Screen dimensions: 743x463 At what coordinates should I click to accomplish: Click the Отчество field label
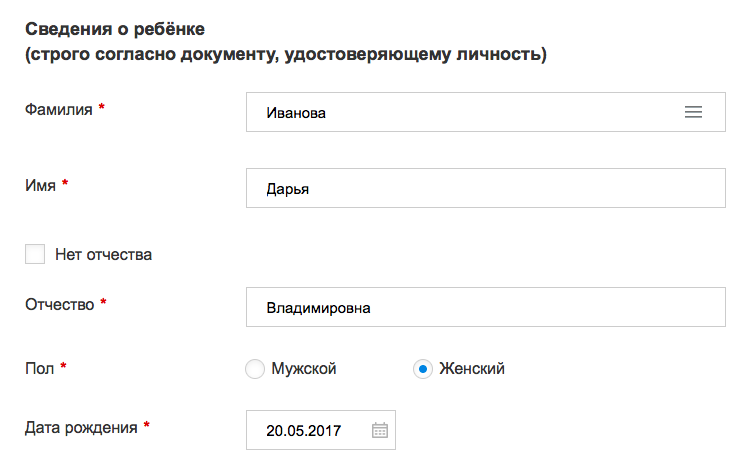click(x=59, y=303)
